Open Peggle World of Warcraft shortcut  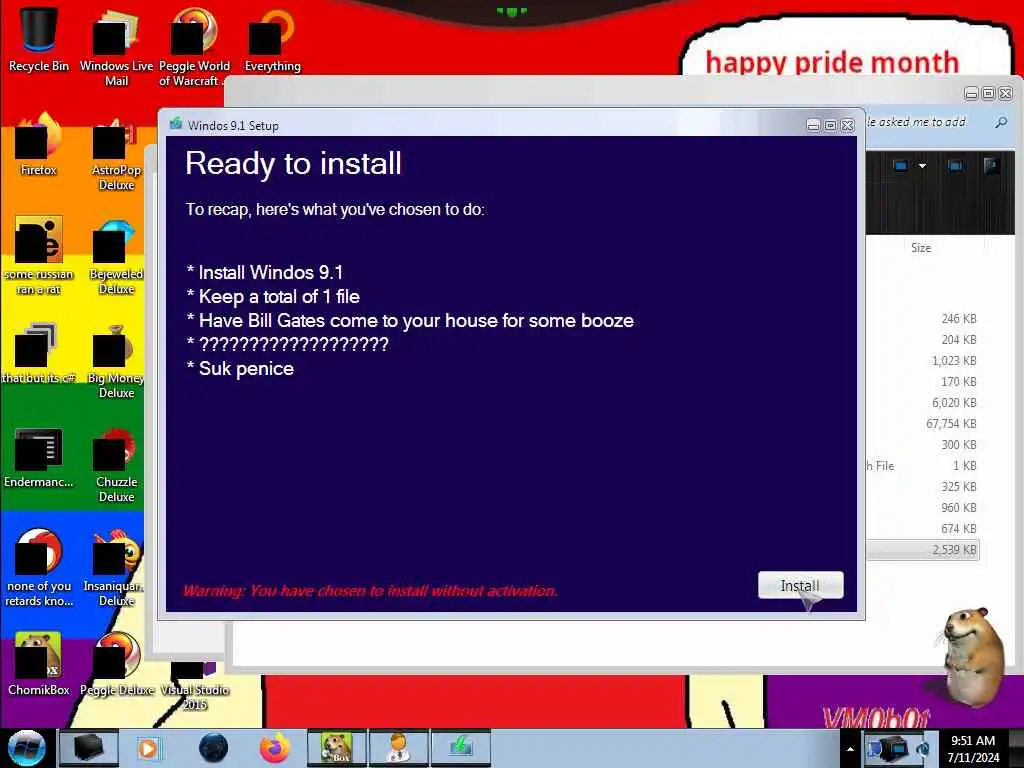point(194,47)
